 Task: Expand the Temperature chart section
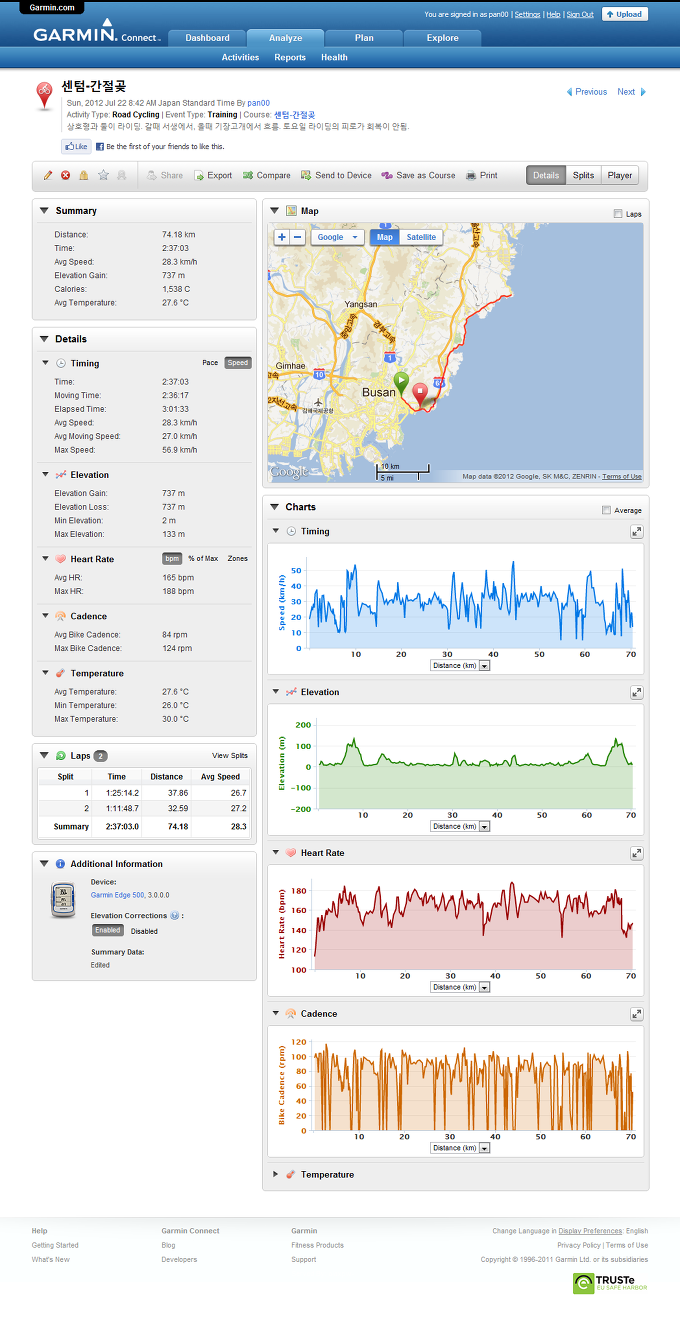tap(276, 1175)
